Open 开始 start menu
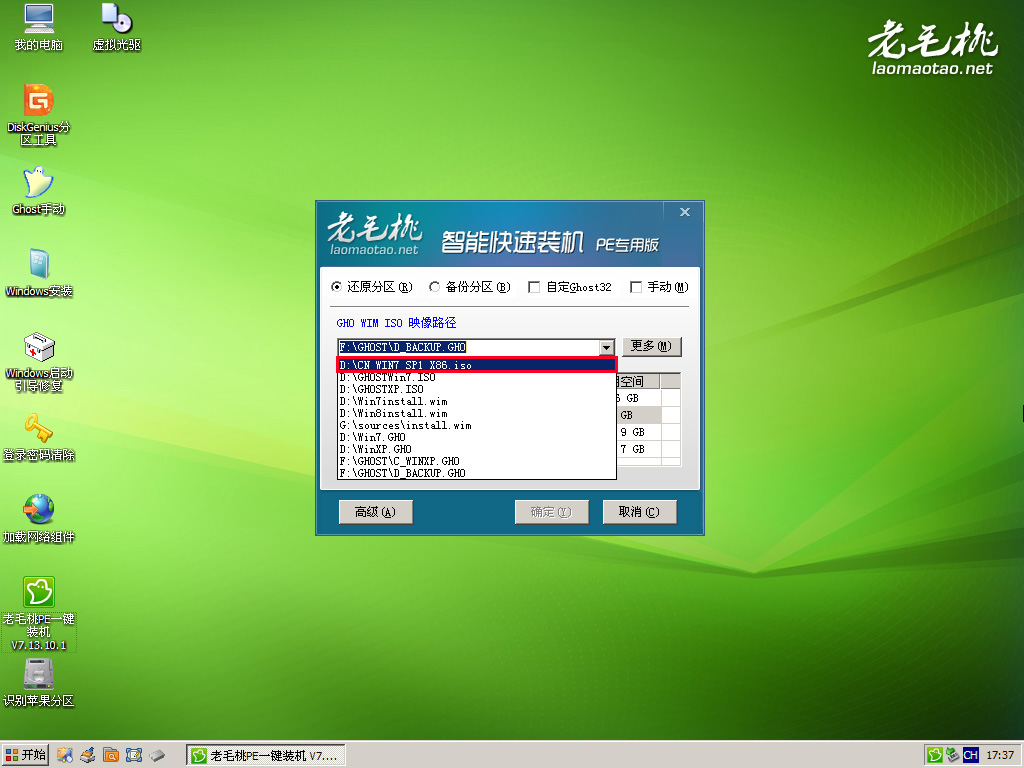This screenshot has height=768, width=1024. click(25, 756)
